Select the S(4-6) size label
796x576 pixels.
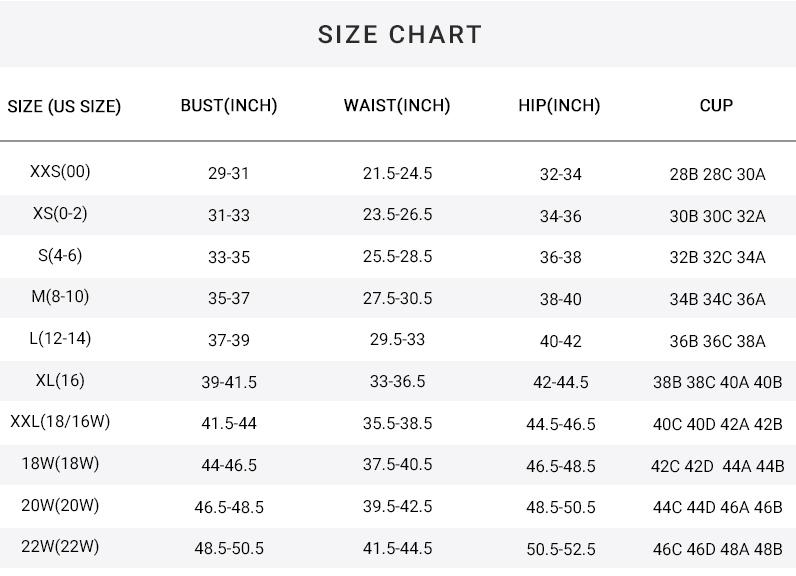coord(60,255)
